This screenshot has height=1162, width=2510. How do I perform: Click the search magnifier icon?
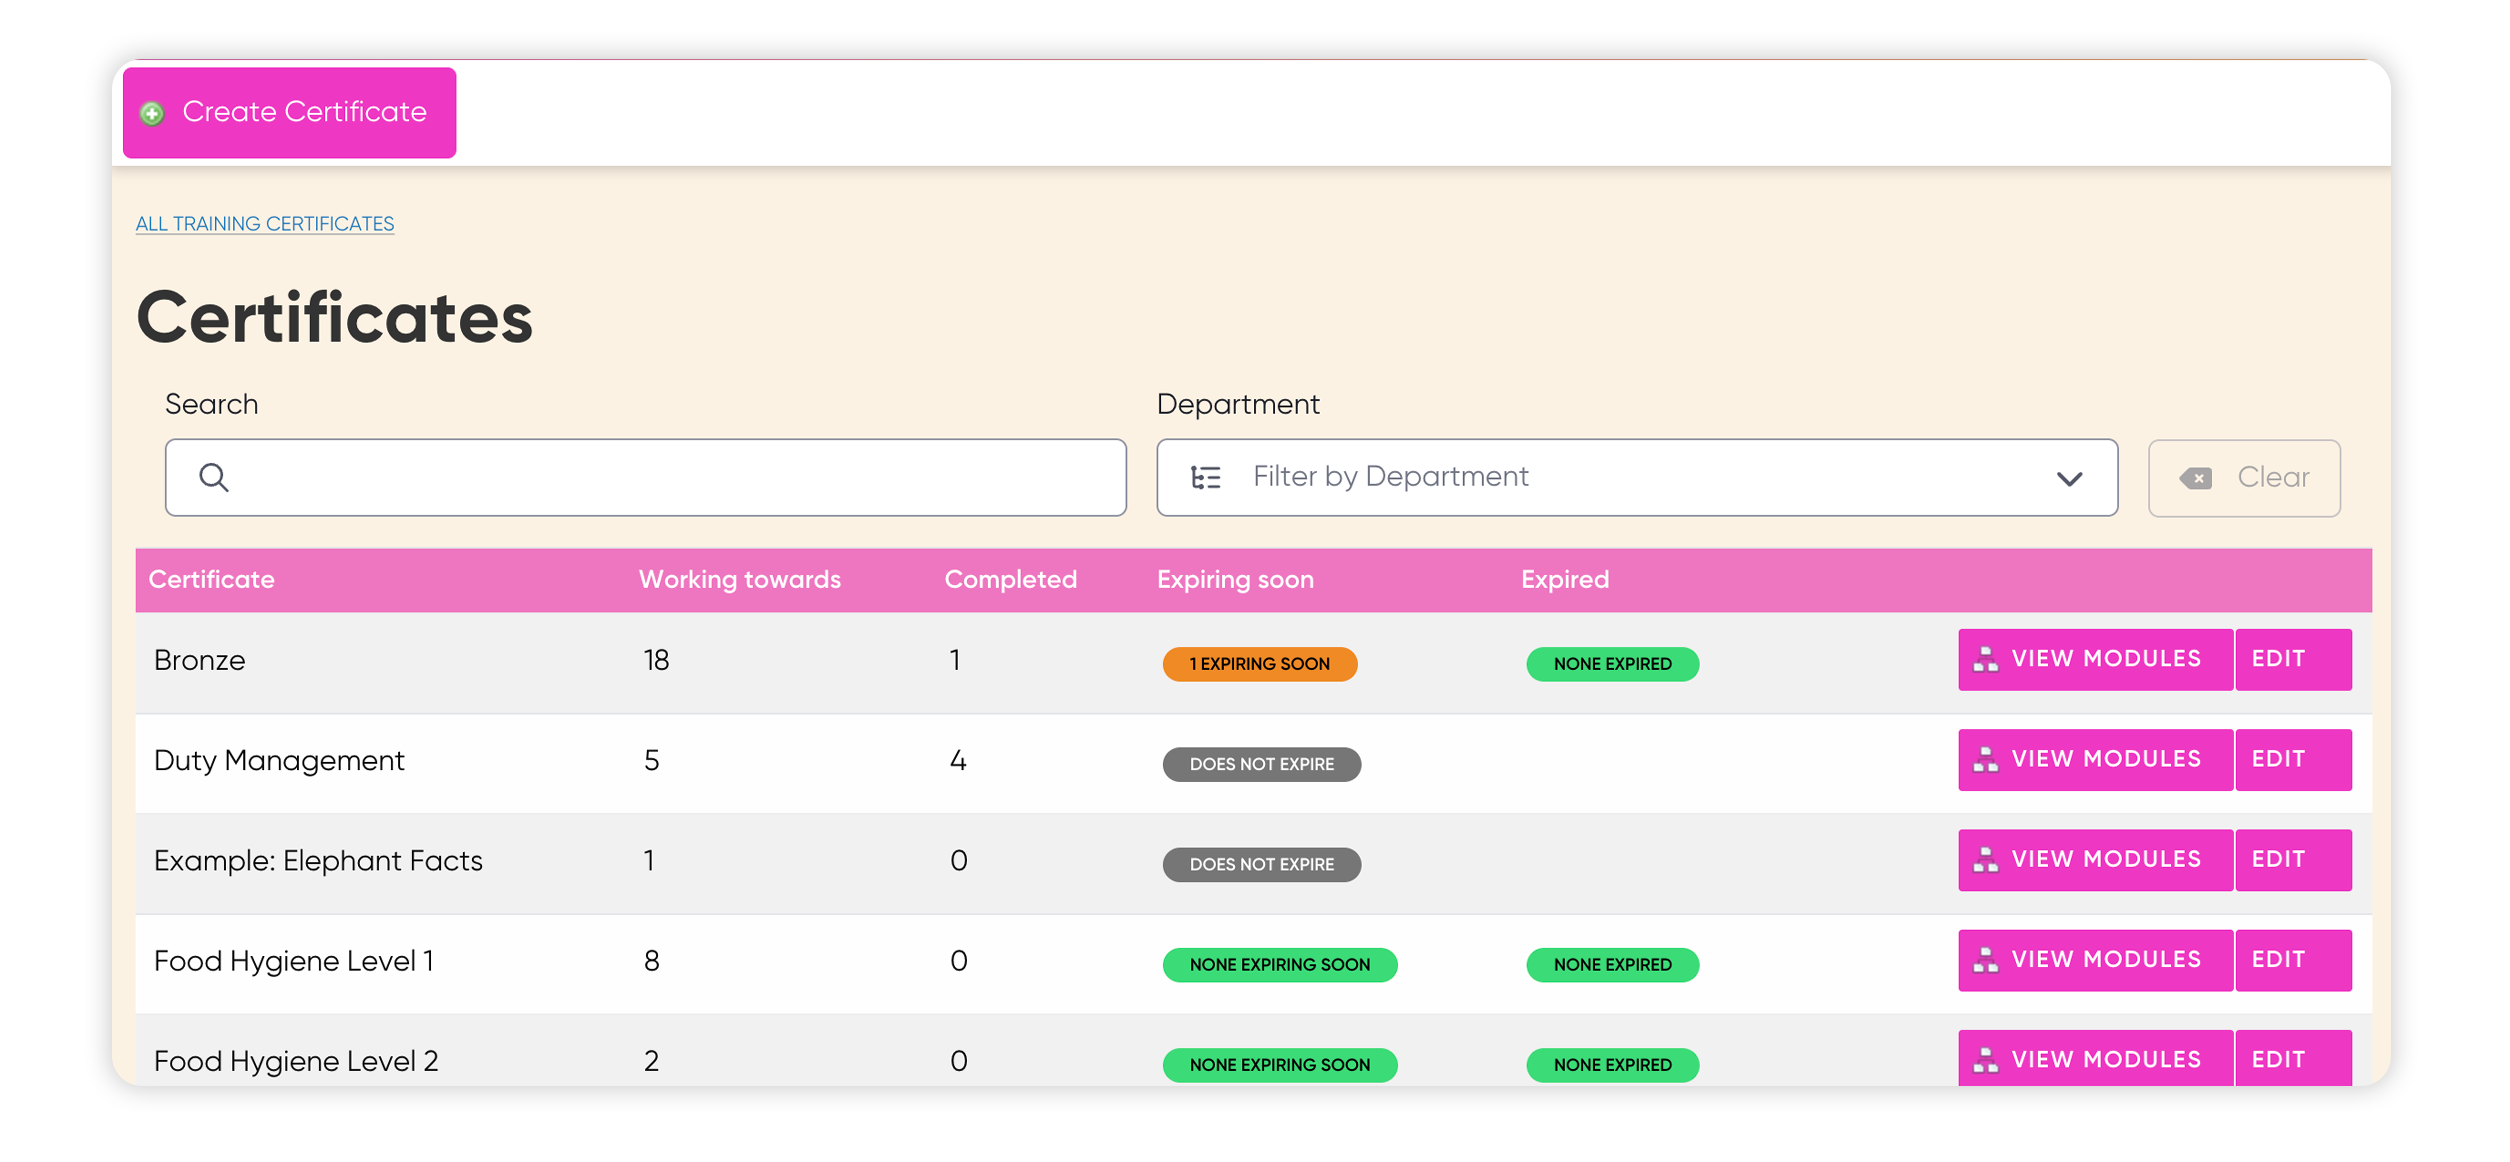pos(214,477)
